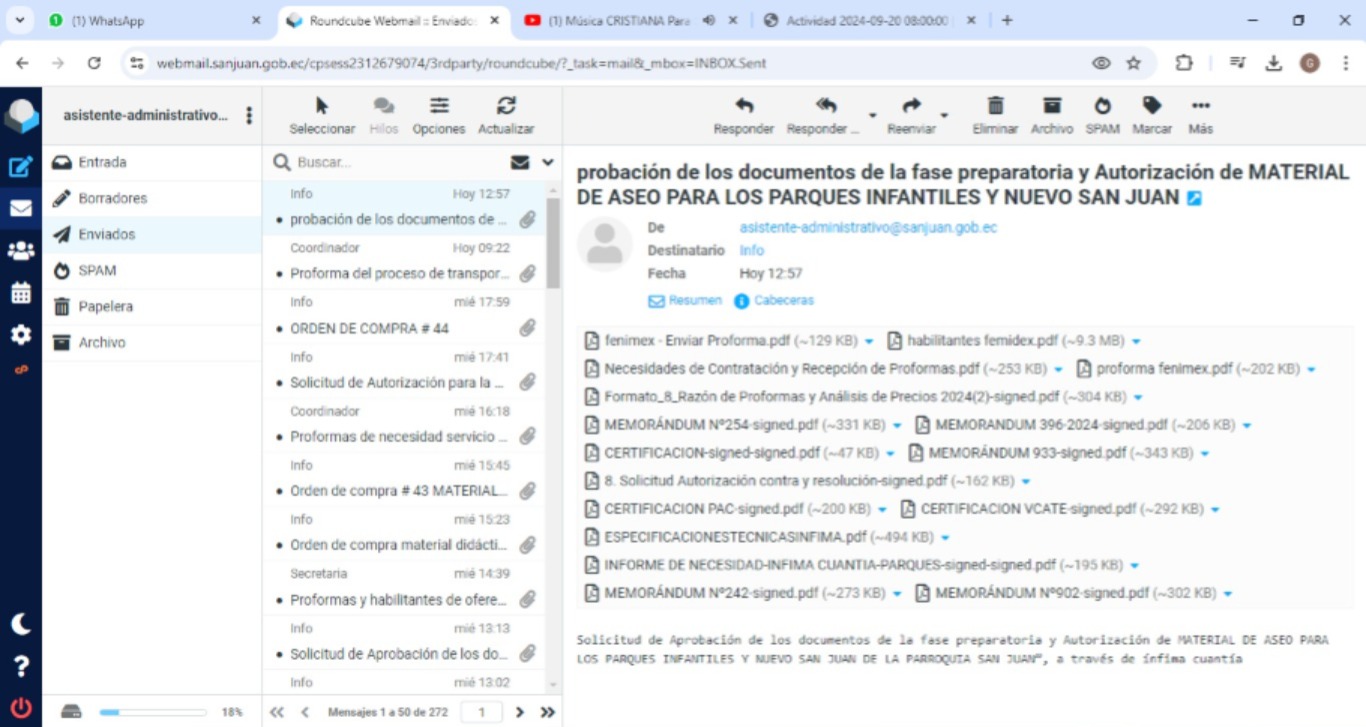Screen dimensions: 1366x727
Task: Open the Borradores folder
Action: tap(112, 198)
